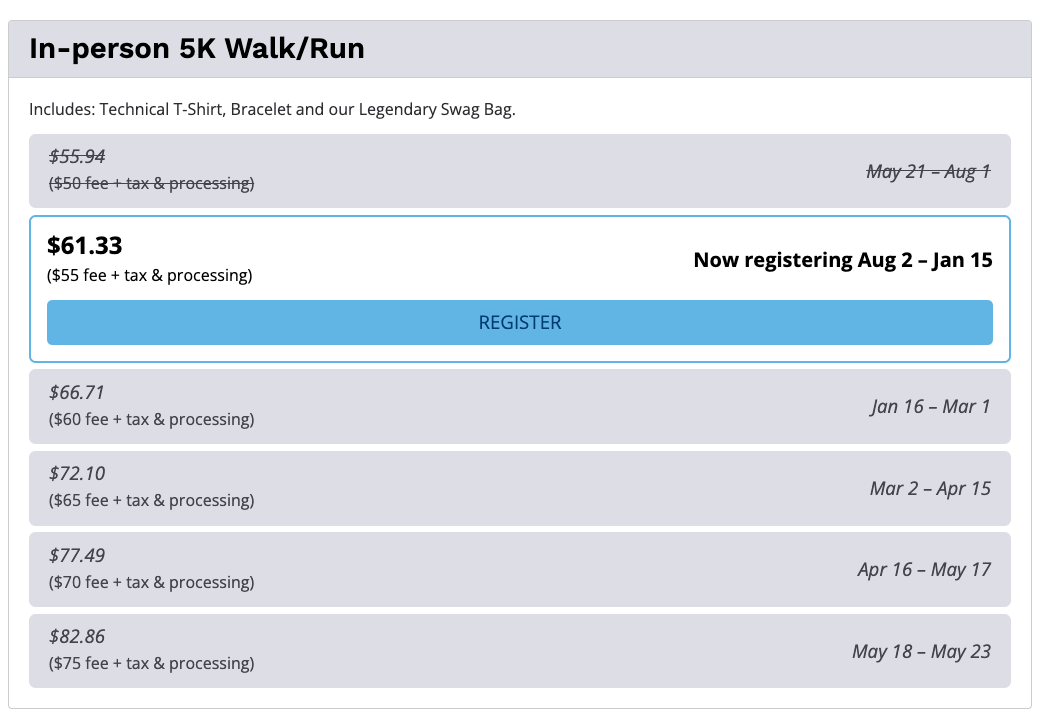The width and height of the screenshot is (1045, 725).
Task: Click the Mar 2 – Apr 15 date range
Action: pyautogui.click(x=930, y=488)
